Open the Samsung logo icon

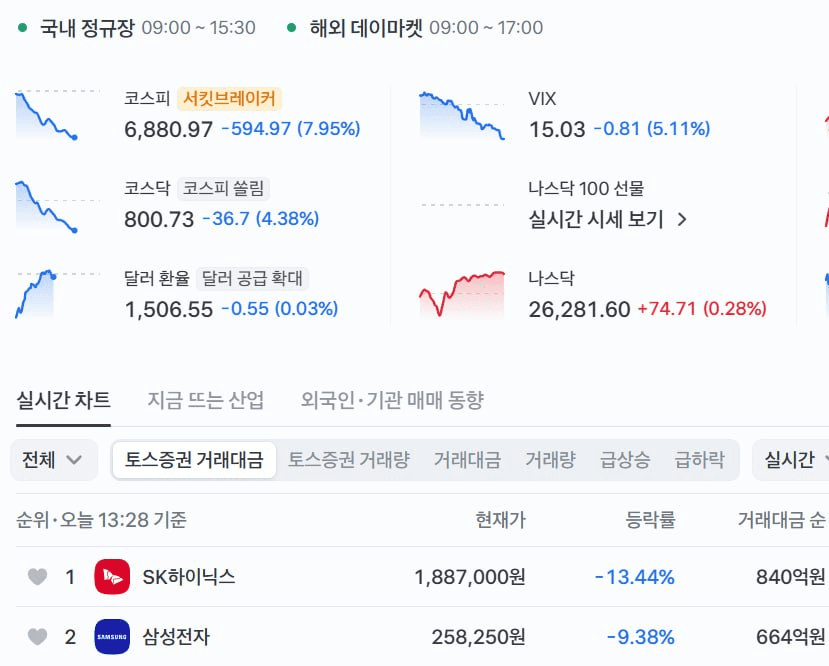pos(112,636)
